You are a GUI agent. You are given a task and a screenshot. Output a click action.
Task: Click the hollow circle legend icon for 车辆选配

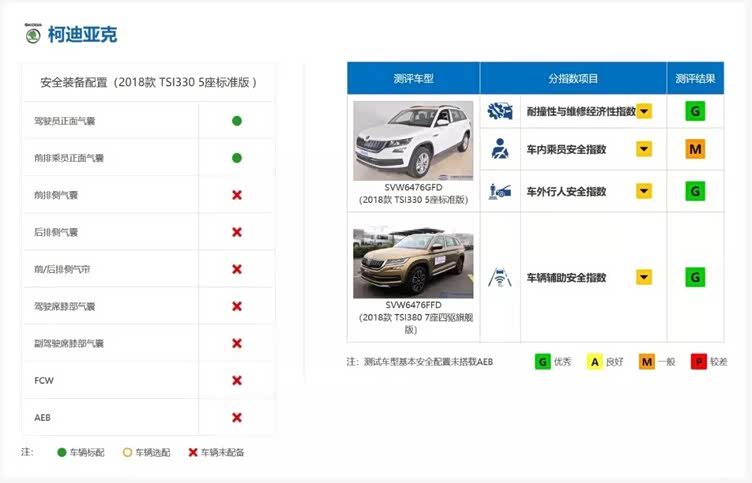[127, 452]
